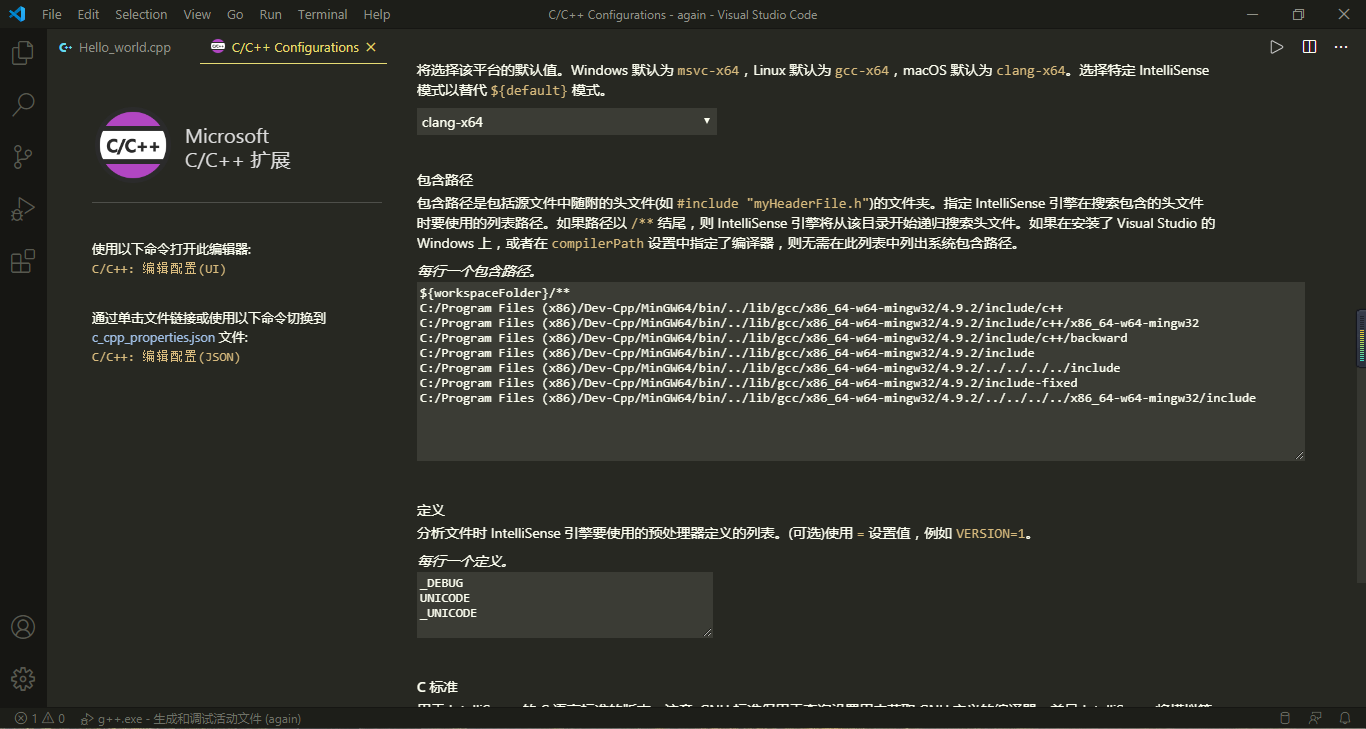The height and width of the screenshot is (729, 1366).
Task: Click the Run Code play icon
Action: (x=1276, y=47)
